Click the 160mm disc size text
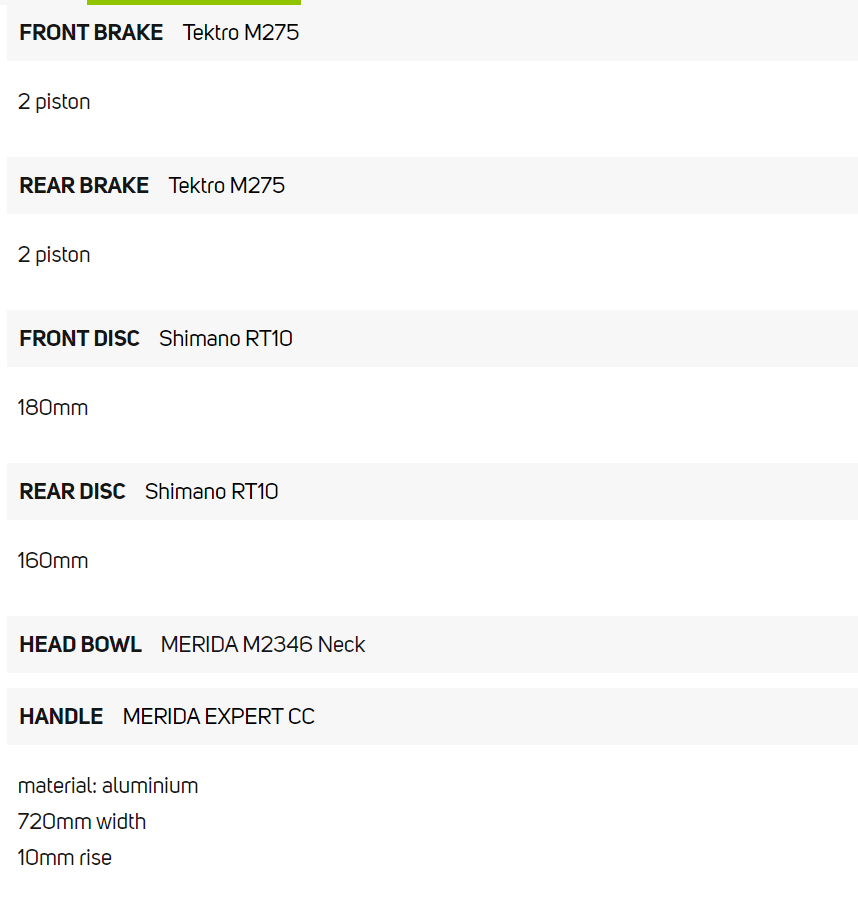858x910 pixels. pos(53,561)
